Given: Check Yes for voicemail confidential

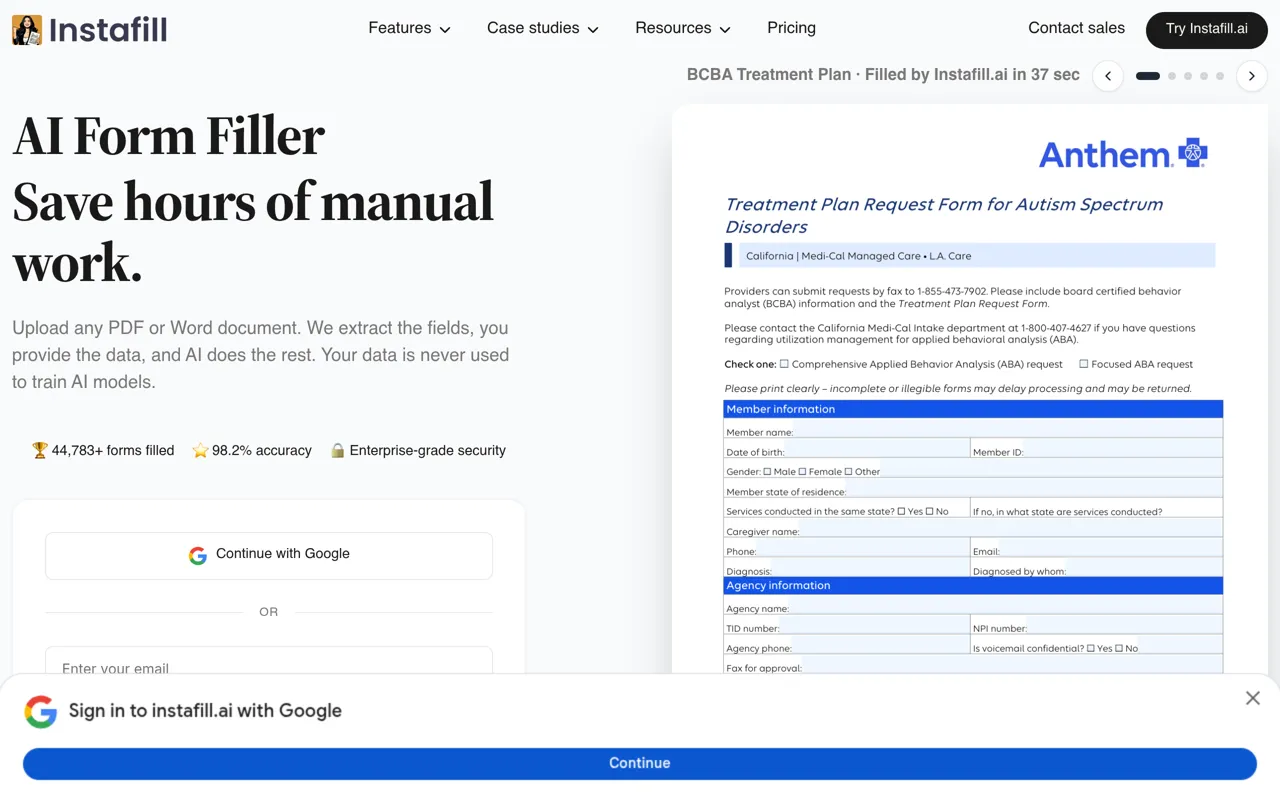Looking at the screenshot, I should [x=1091, y=648].
